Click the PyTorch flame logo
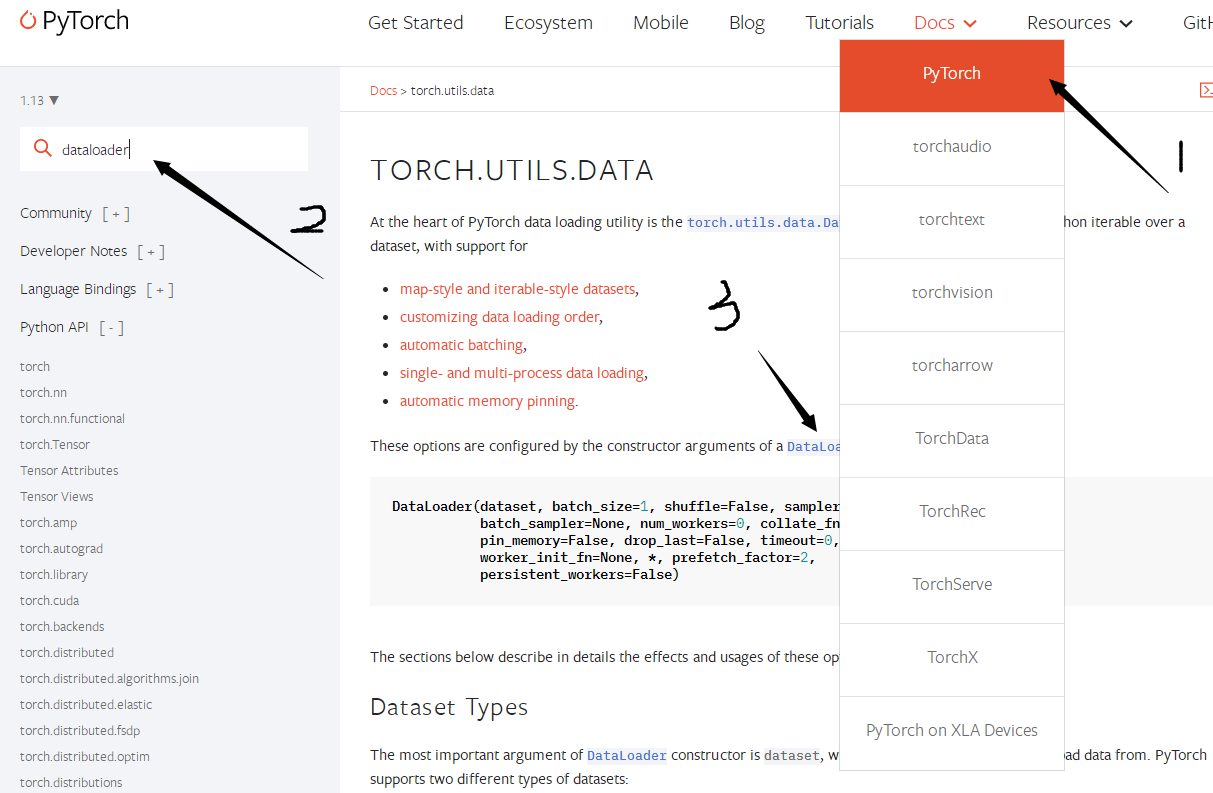The height and width of the screenshot is (793, 1213). pos(29,21)
